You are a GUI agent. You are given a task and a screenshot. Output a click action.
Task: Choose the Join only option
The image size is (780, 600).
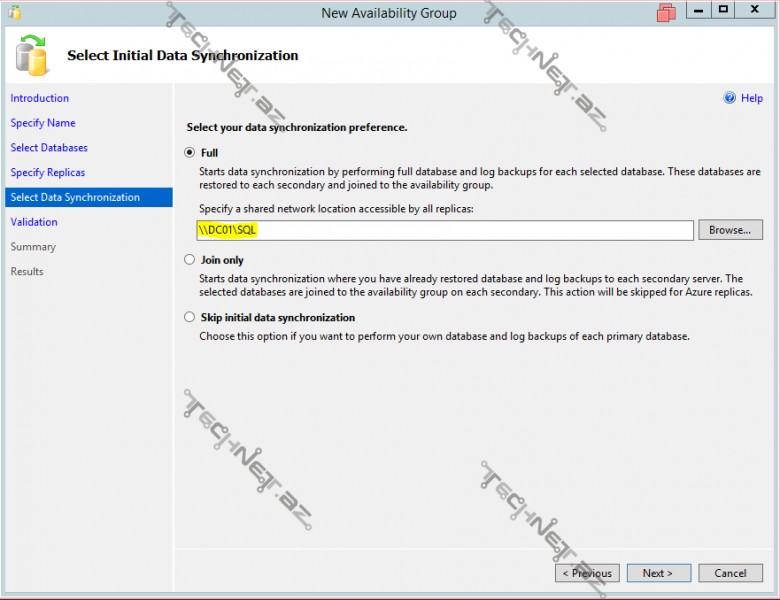(190, 260)
